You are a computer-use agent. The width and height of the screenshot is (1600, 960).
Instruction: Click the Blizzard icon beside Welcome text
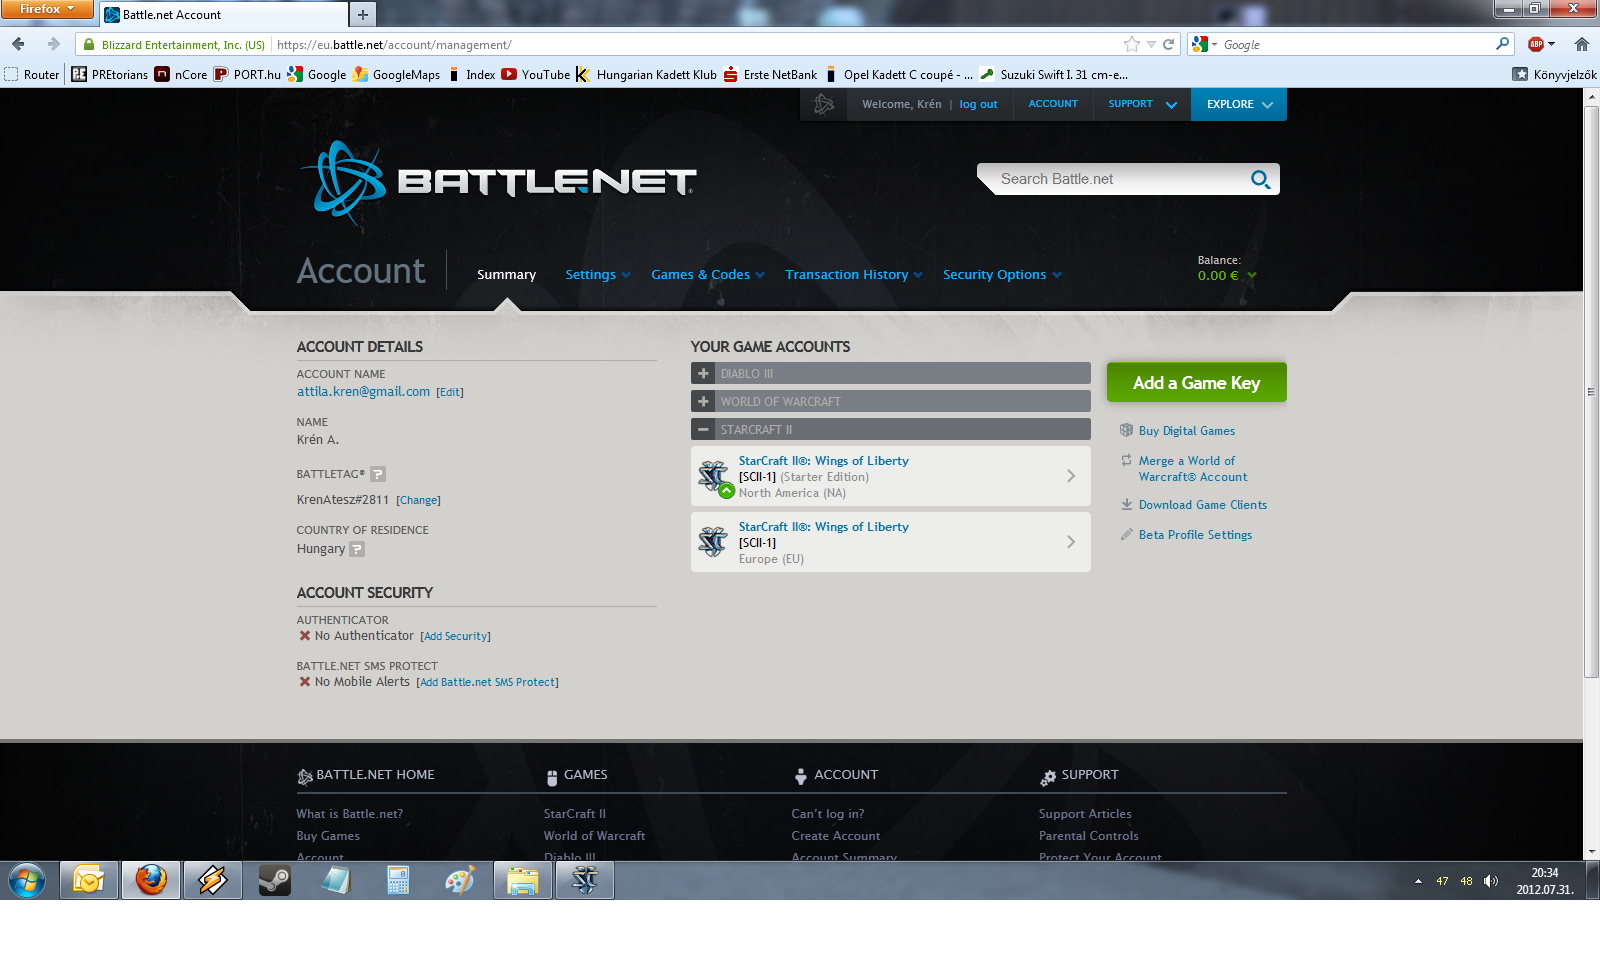824,104
